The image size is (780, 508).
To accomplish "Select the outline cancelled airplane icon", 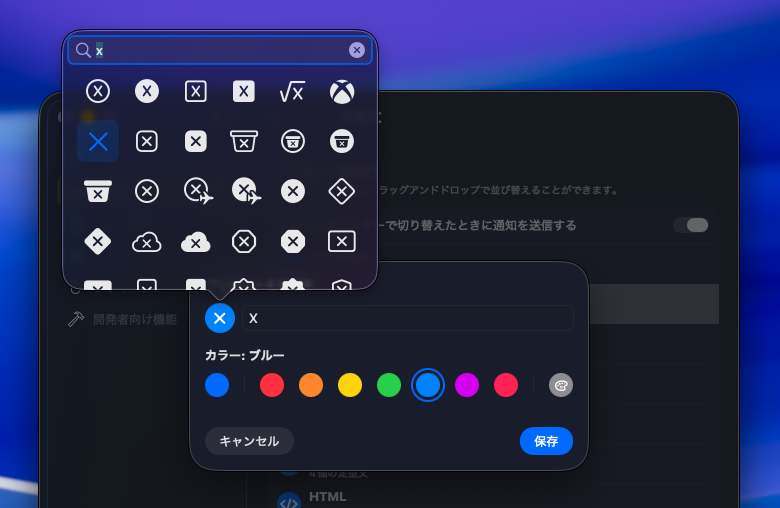I will click(198, 192).
